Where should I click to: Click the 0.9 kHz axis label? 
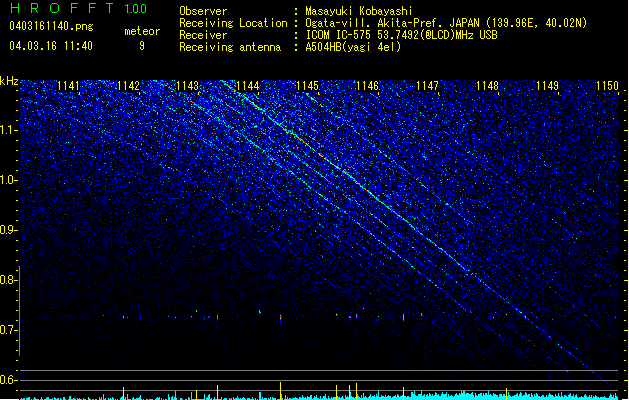[9, 230]
